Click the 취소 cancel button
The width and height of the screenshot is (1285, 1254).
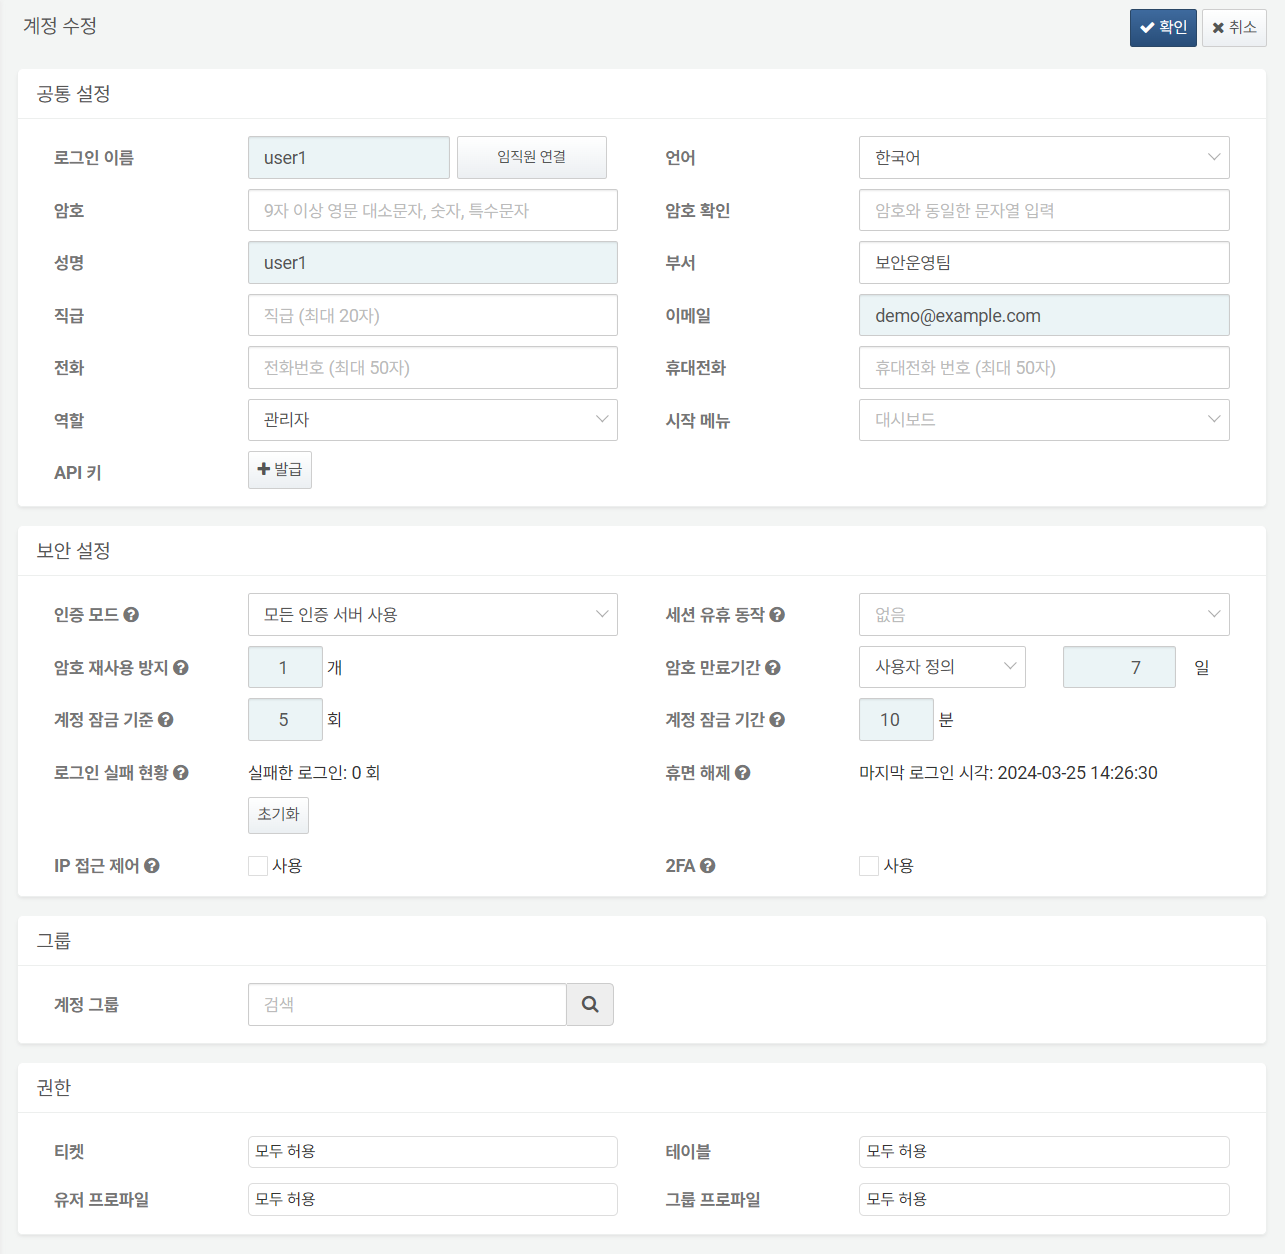(1234, 28)
